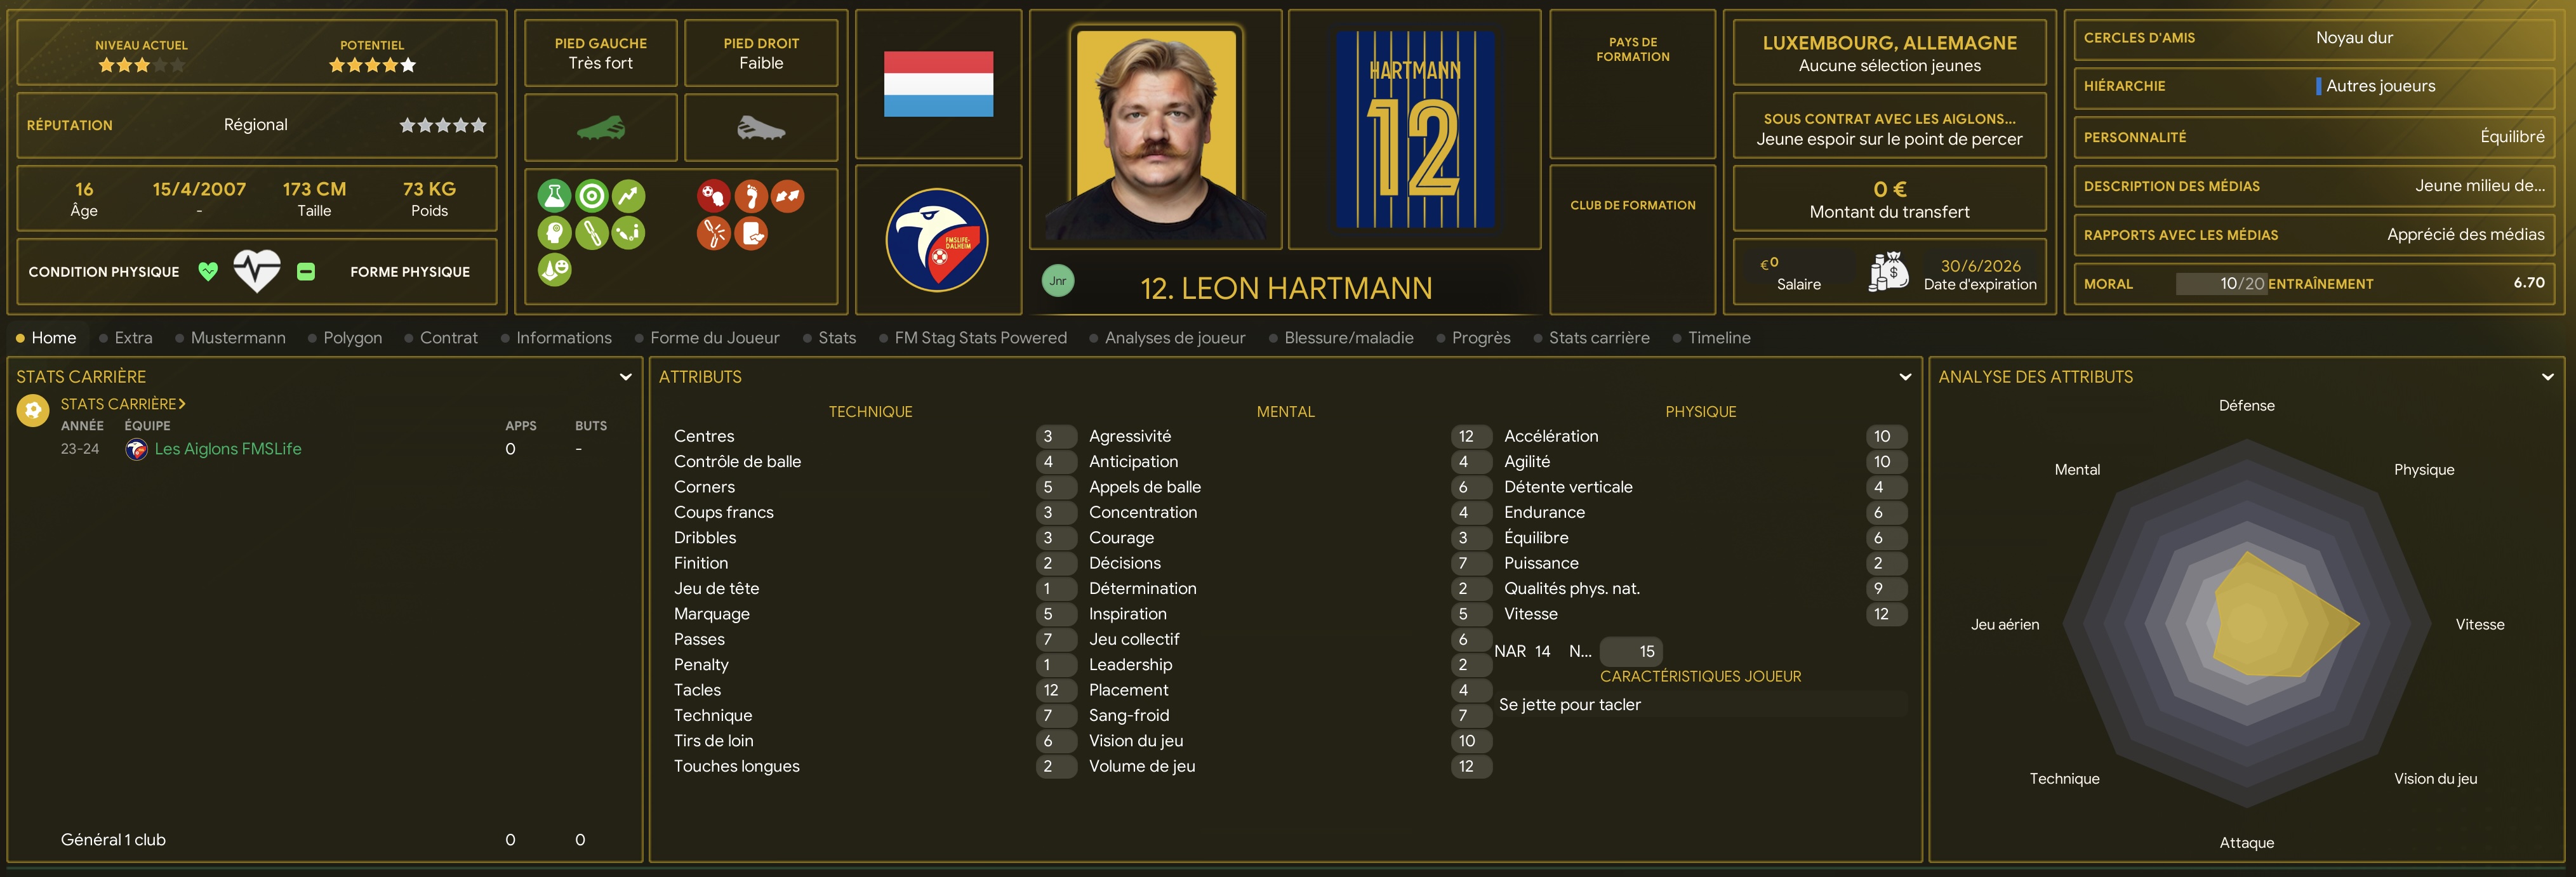Switch to the Contrat tab
2576x877 pixels.
tap(448, 338)
